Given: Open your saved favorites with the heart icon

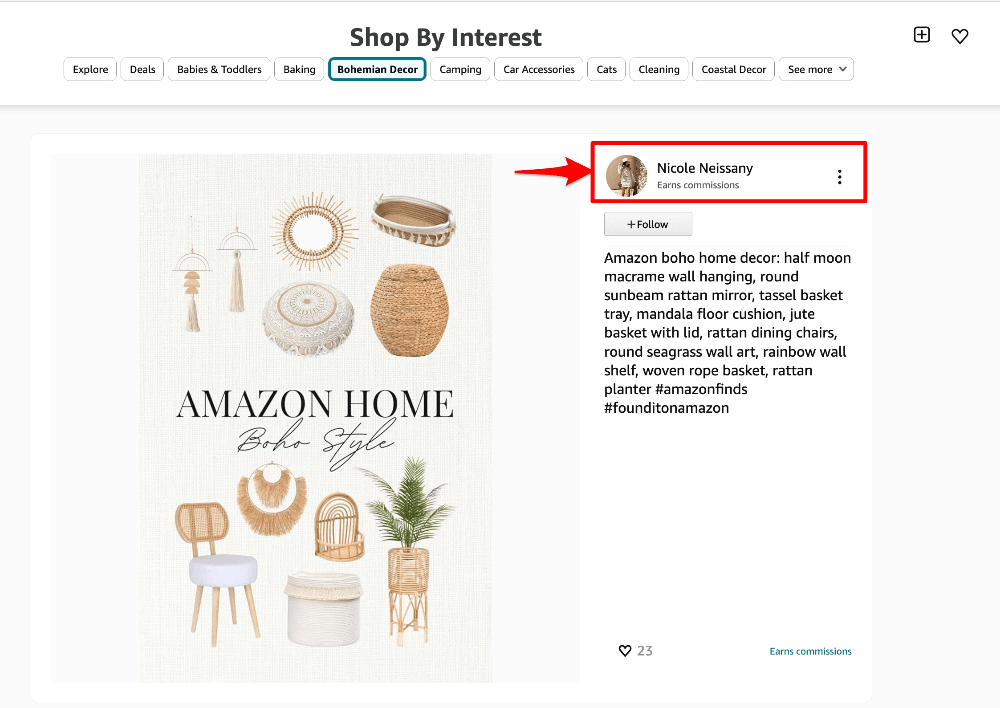Looking at the screenshot, I should pyautogui.click(x=959, y=36).
